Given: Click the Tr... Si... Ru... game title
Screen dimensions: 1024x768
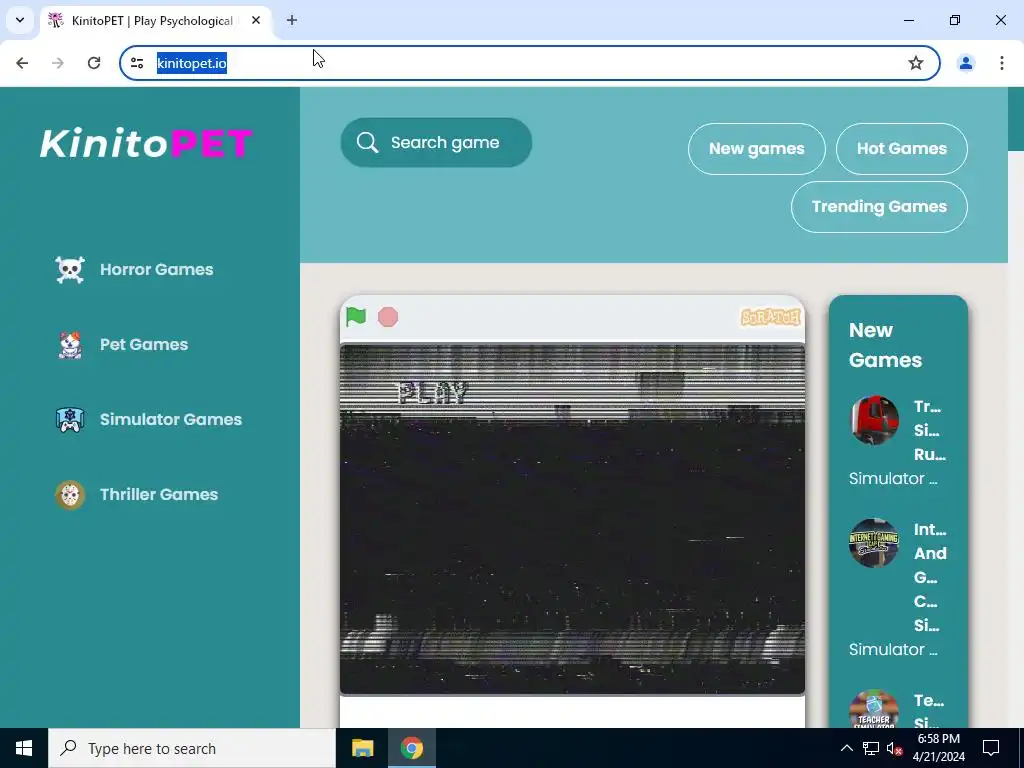Looking at the screenshot, I should (929, 430).
